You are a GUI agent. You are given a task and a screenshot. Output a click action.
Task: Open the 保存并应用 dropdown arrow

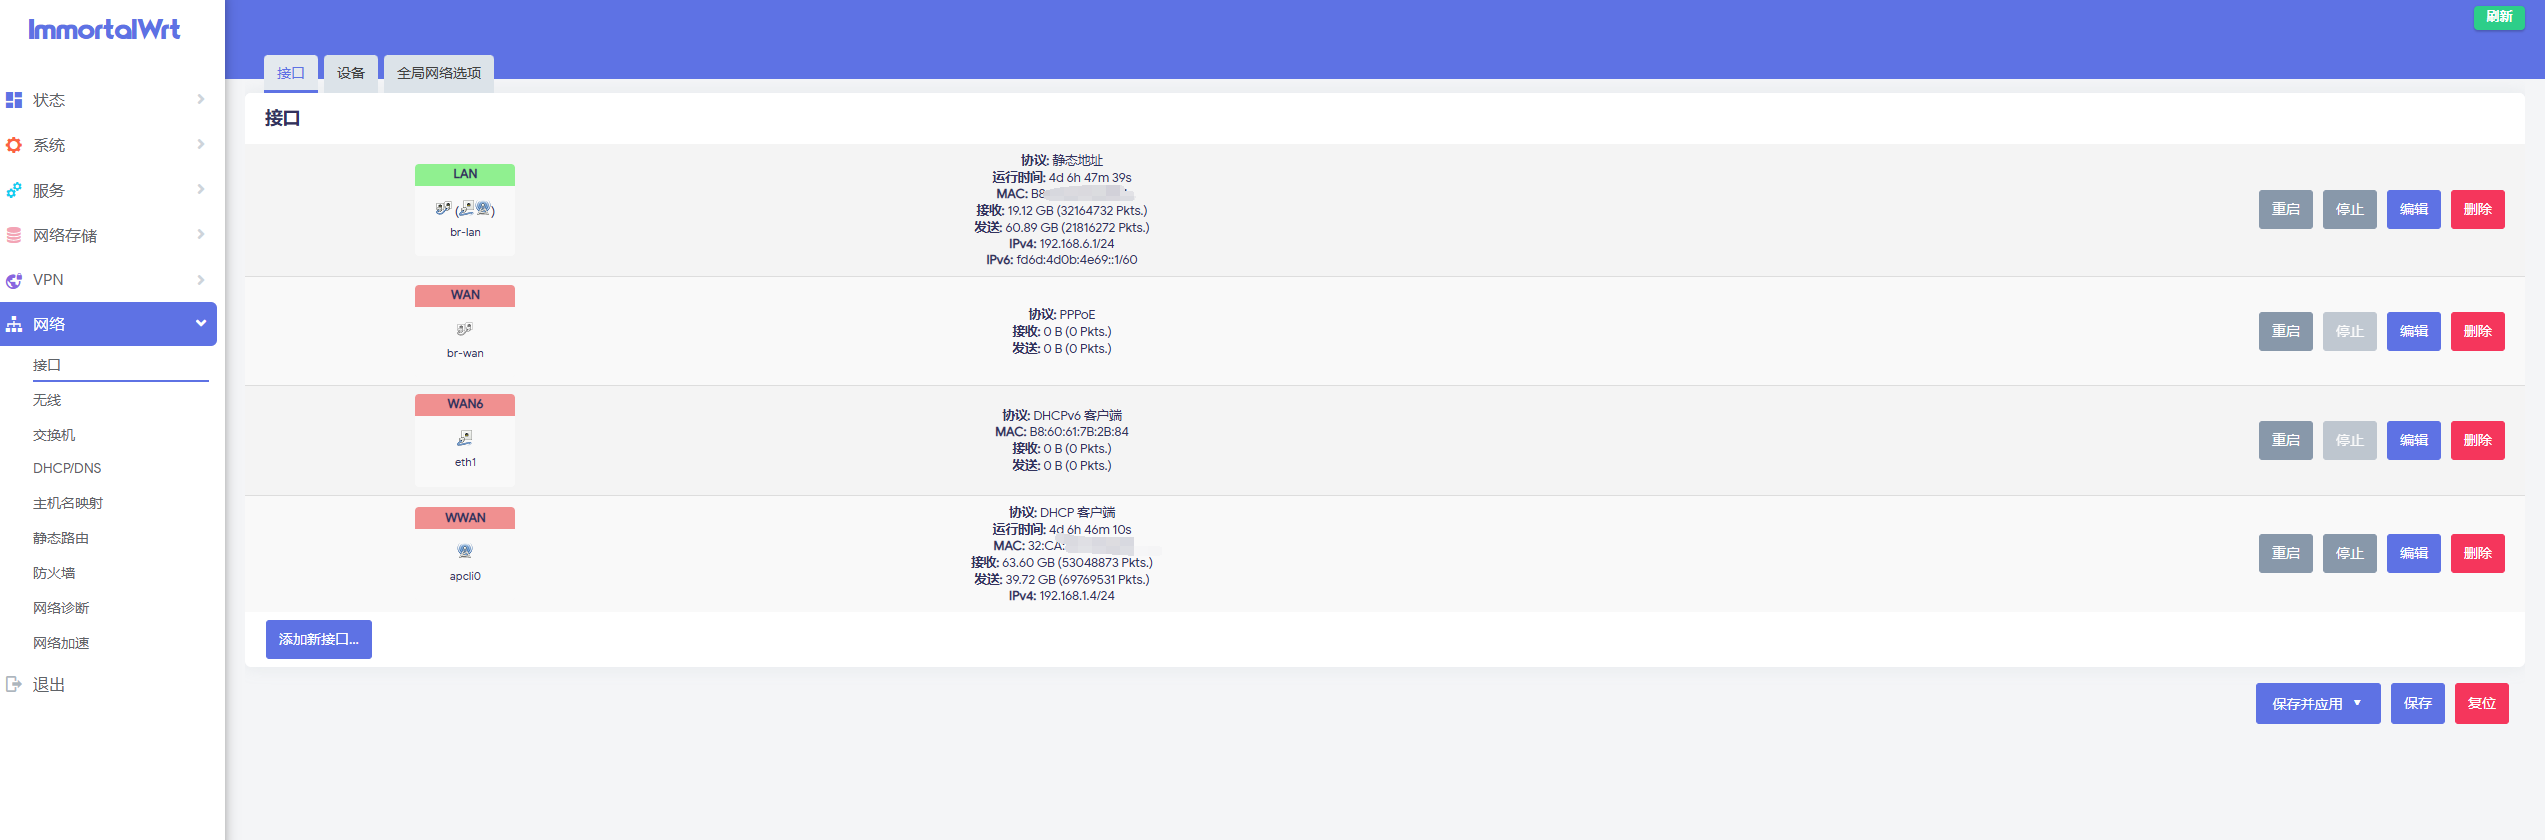2357,703
